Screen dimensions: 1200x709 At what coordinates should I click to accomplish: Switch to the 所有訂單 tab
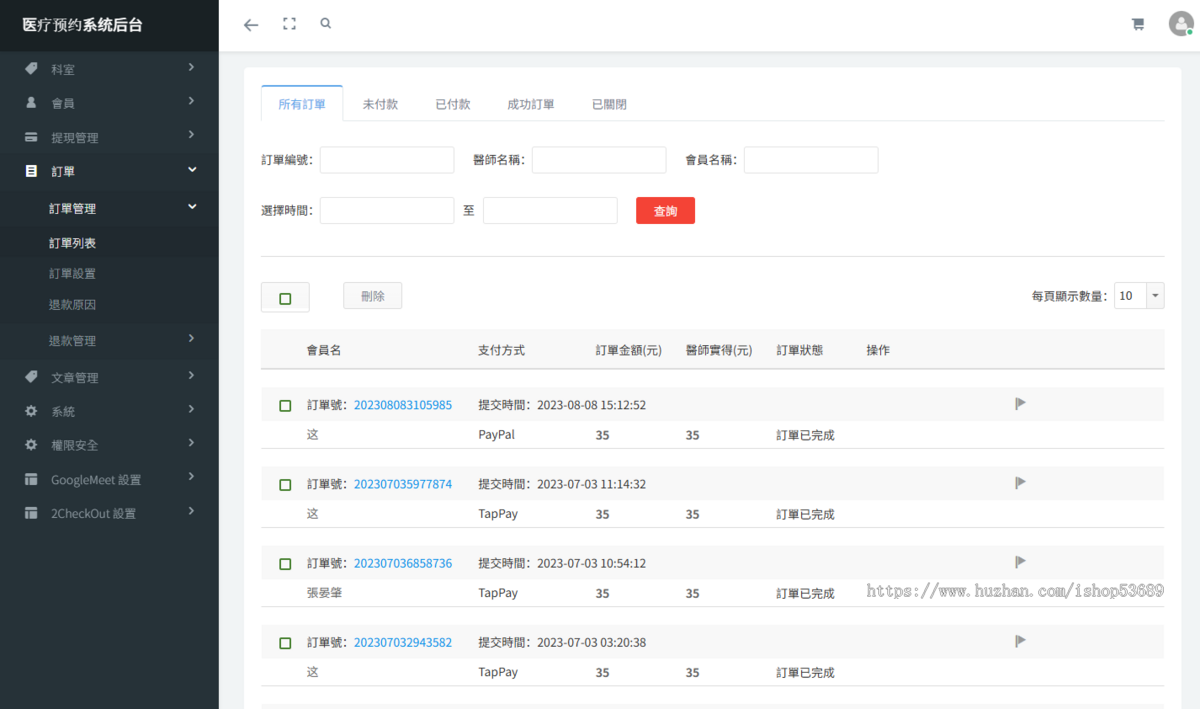[x=302, y=104]
